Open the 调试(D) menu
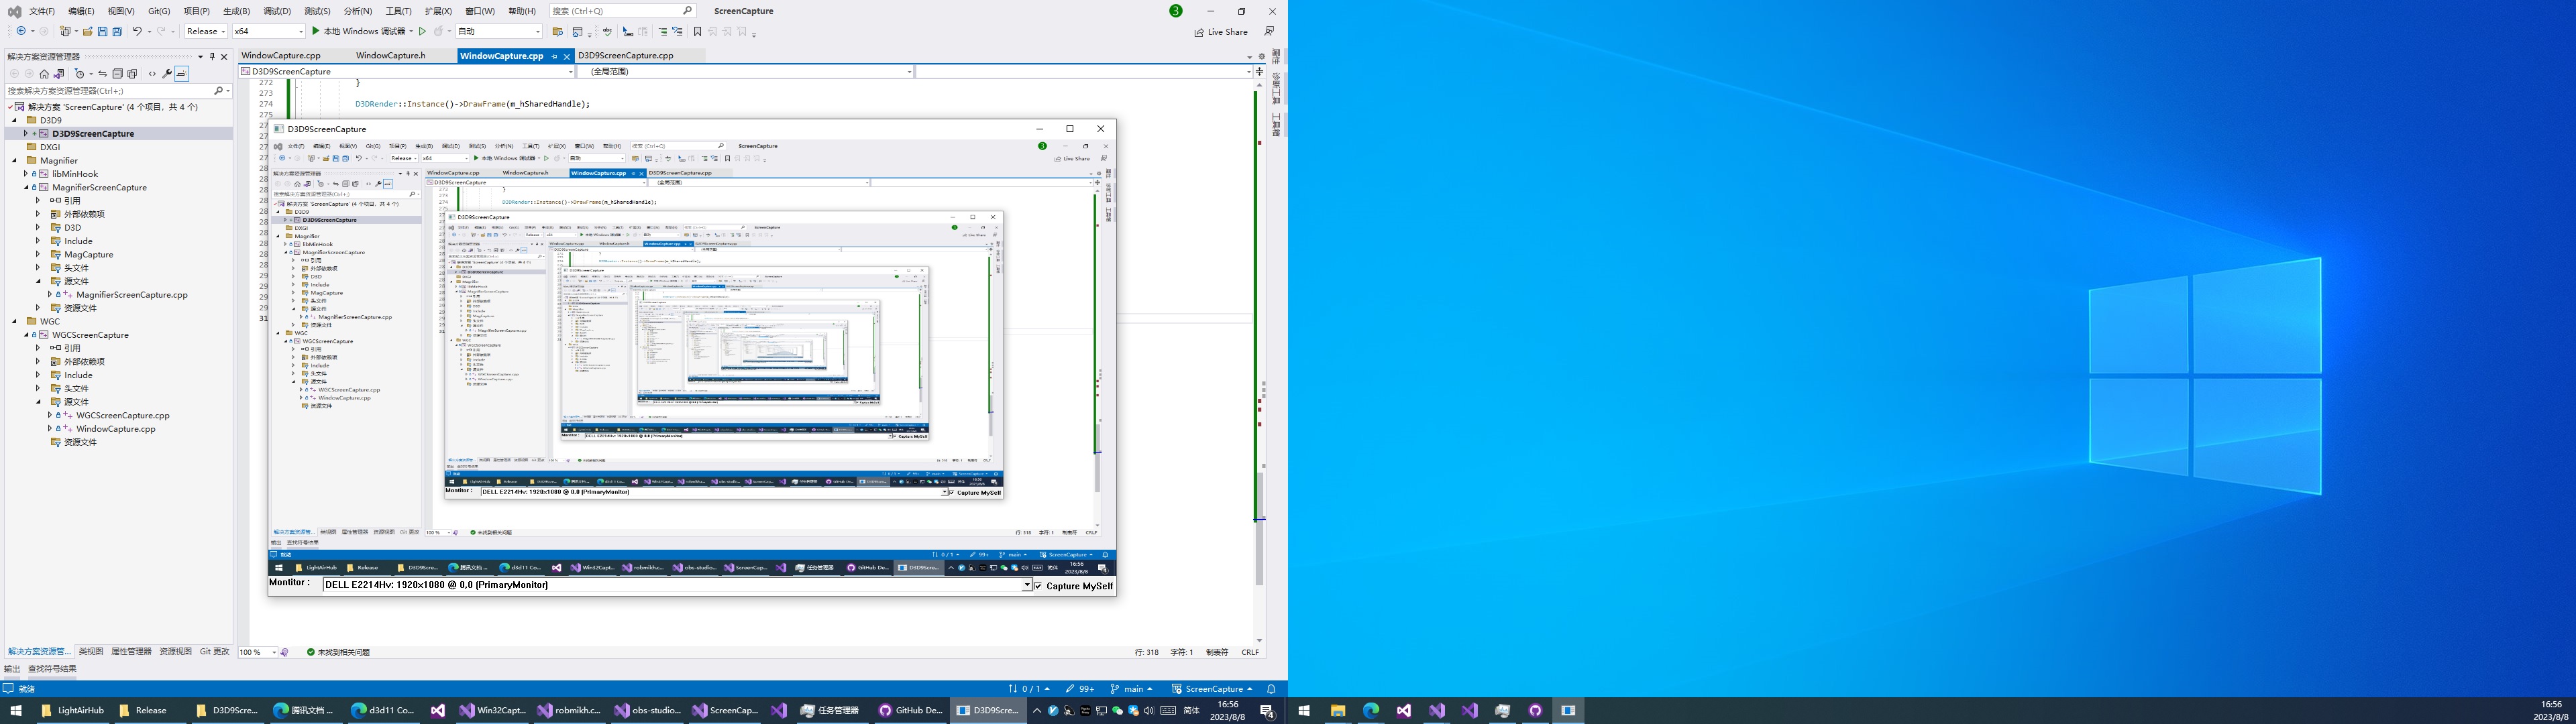 point(277,11)
